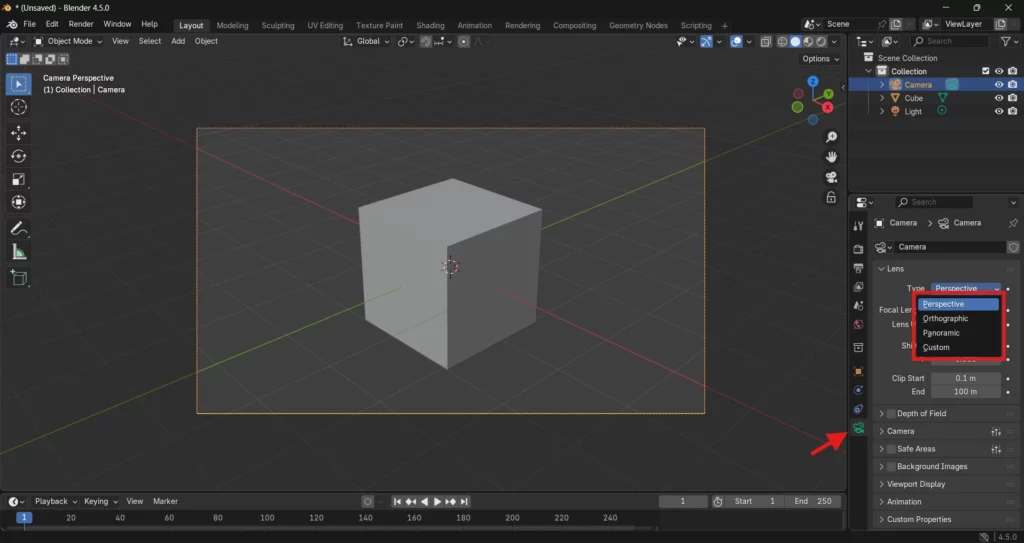The image size is (1024, 543).
Task: Jump to the timeline end frame button
Action: coord(464,502)
